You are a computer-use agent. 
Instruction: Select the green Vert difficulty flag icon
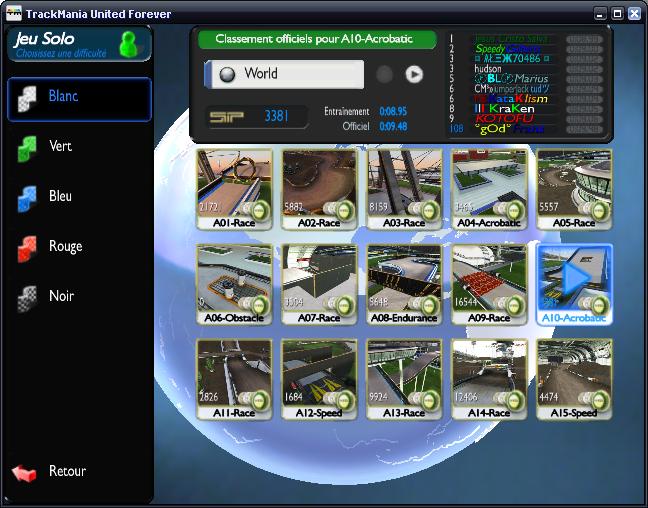pyautogui.click(x=27, y=148)
